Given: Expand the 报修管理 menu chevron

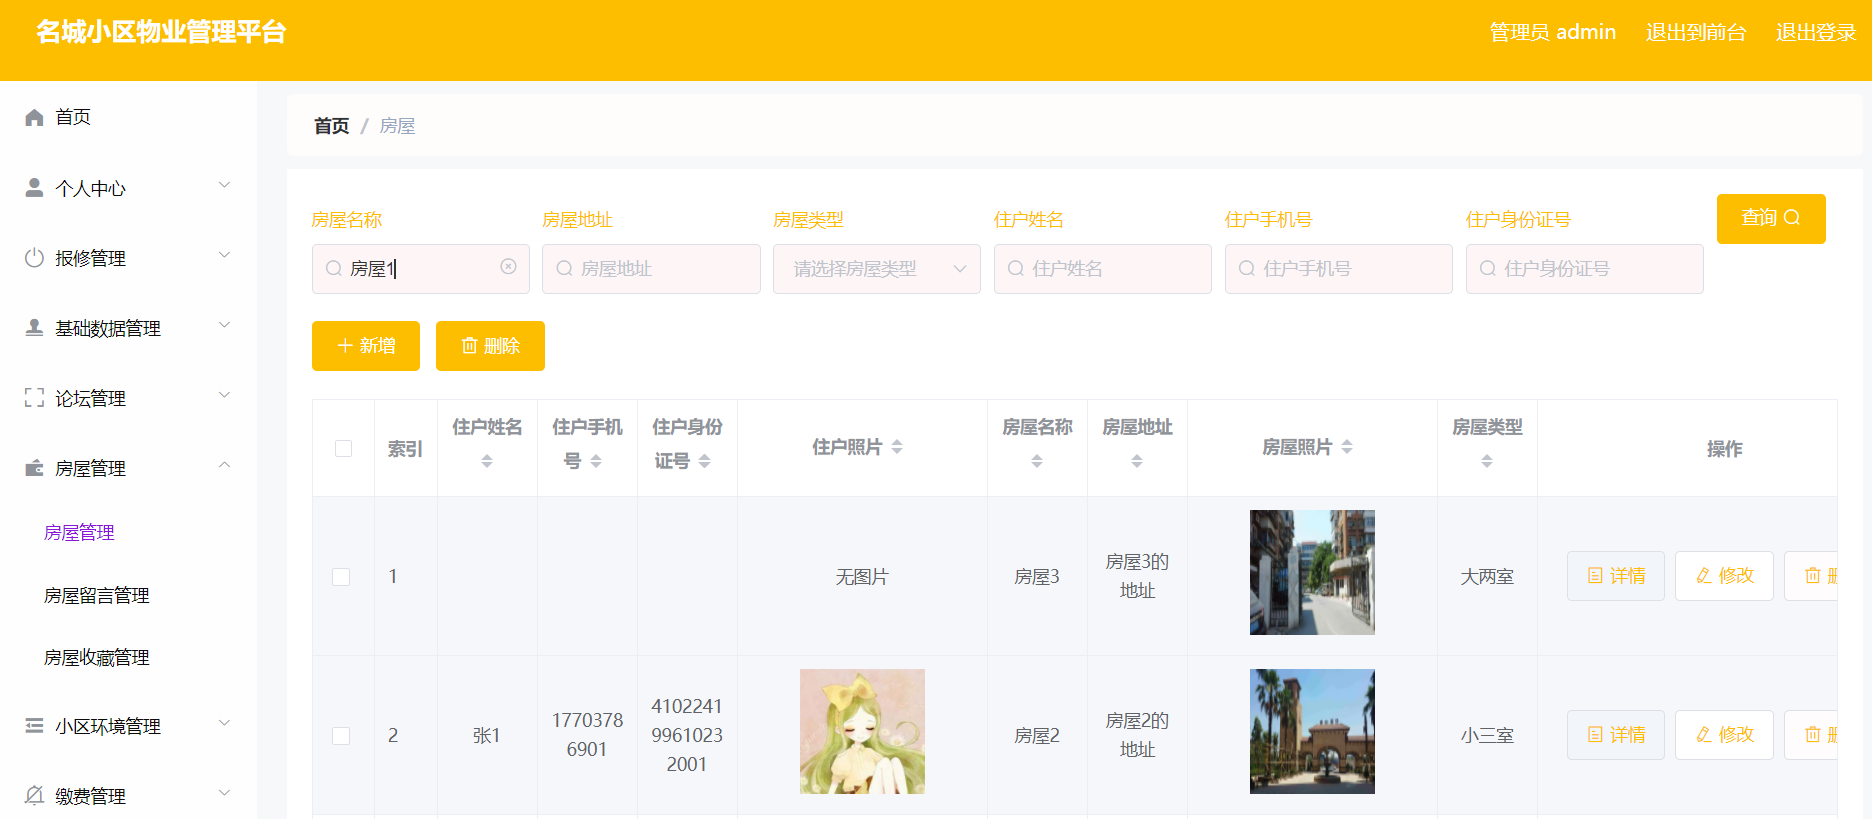Looking at the screenshot, I should click(225, 255).
